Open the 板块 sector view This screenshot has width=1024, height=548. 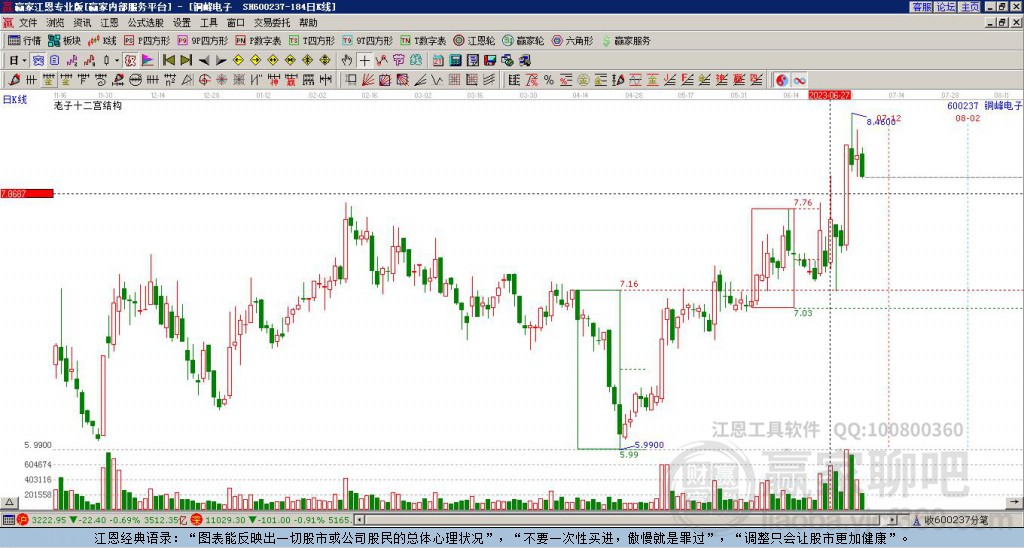coord(64,40)
